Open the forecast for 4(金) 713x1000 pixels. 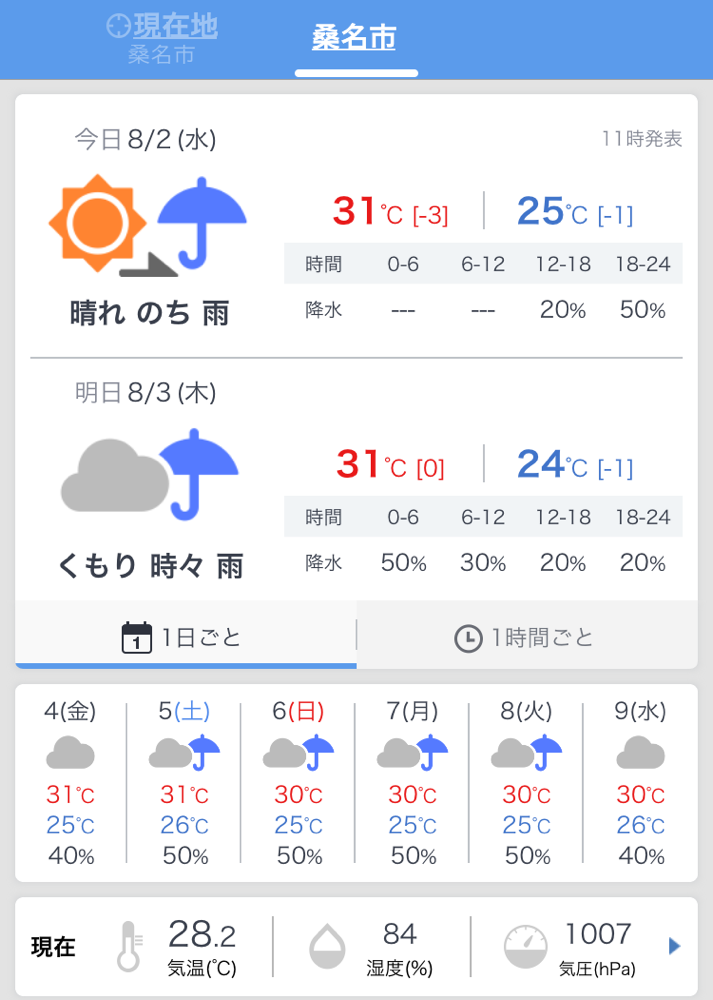[x=70, y=783]
